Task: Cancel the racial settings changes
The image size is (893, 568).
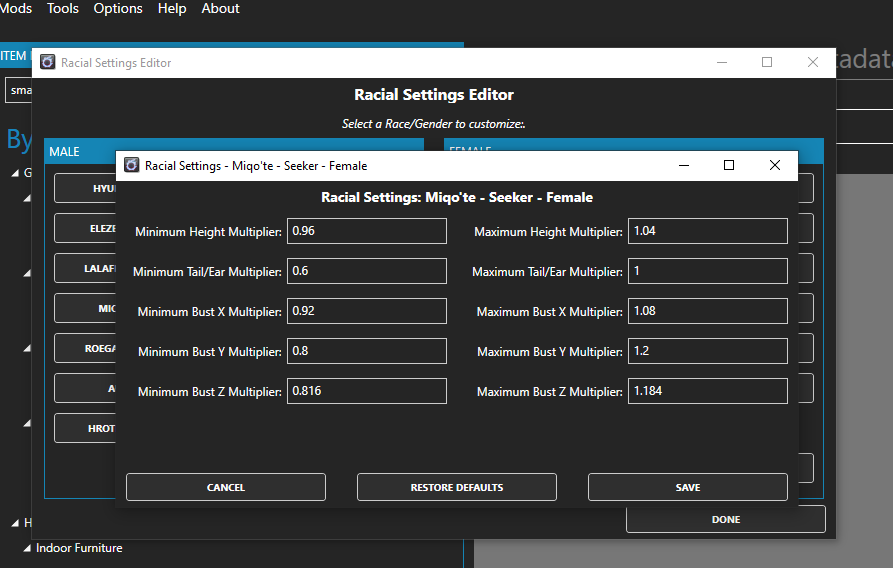Action: coord(226,487)
